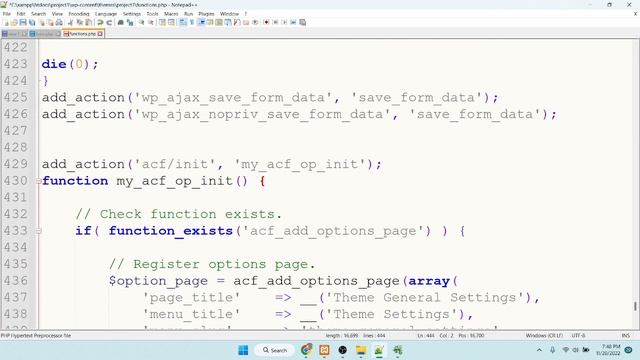Open the Macro menu

pyautogui.click(x=171, y=14)
